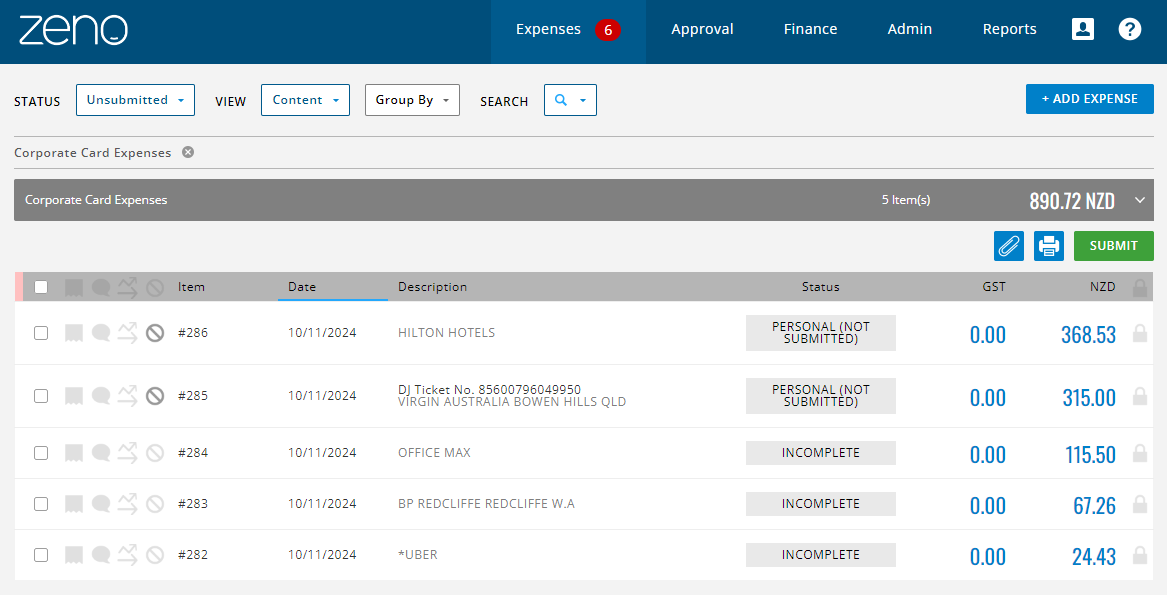Image resolution: width=1167 pixels, height=595 pixels.
Task: Click the personal/blocked icon for item #286
Action: point(155,333)
